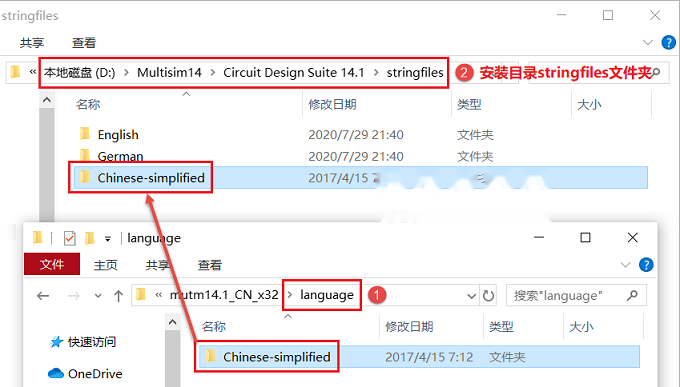The width and height of the screenshot is (680, 387).
Task: Open 快速访问 in navigation pane
Action: [92, 342]
